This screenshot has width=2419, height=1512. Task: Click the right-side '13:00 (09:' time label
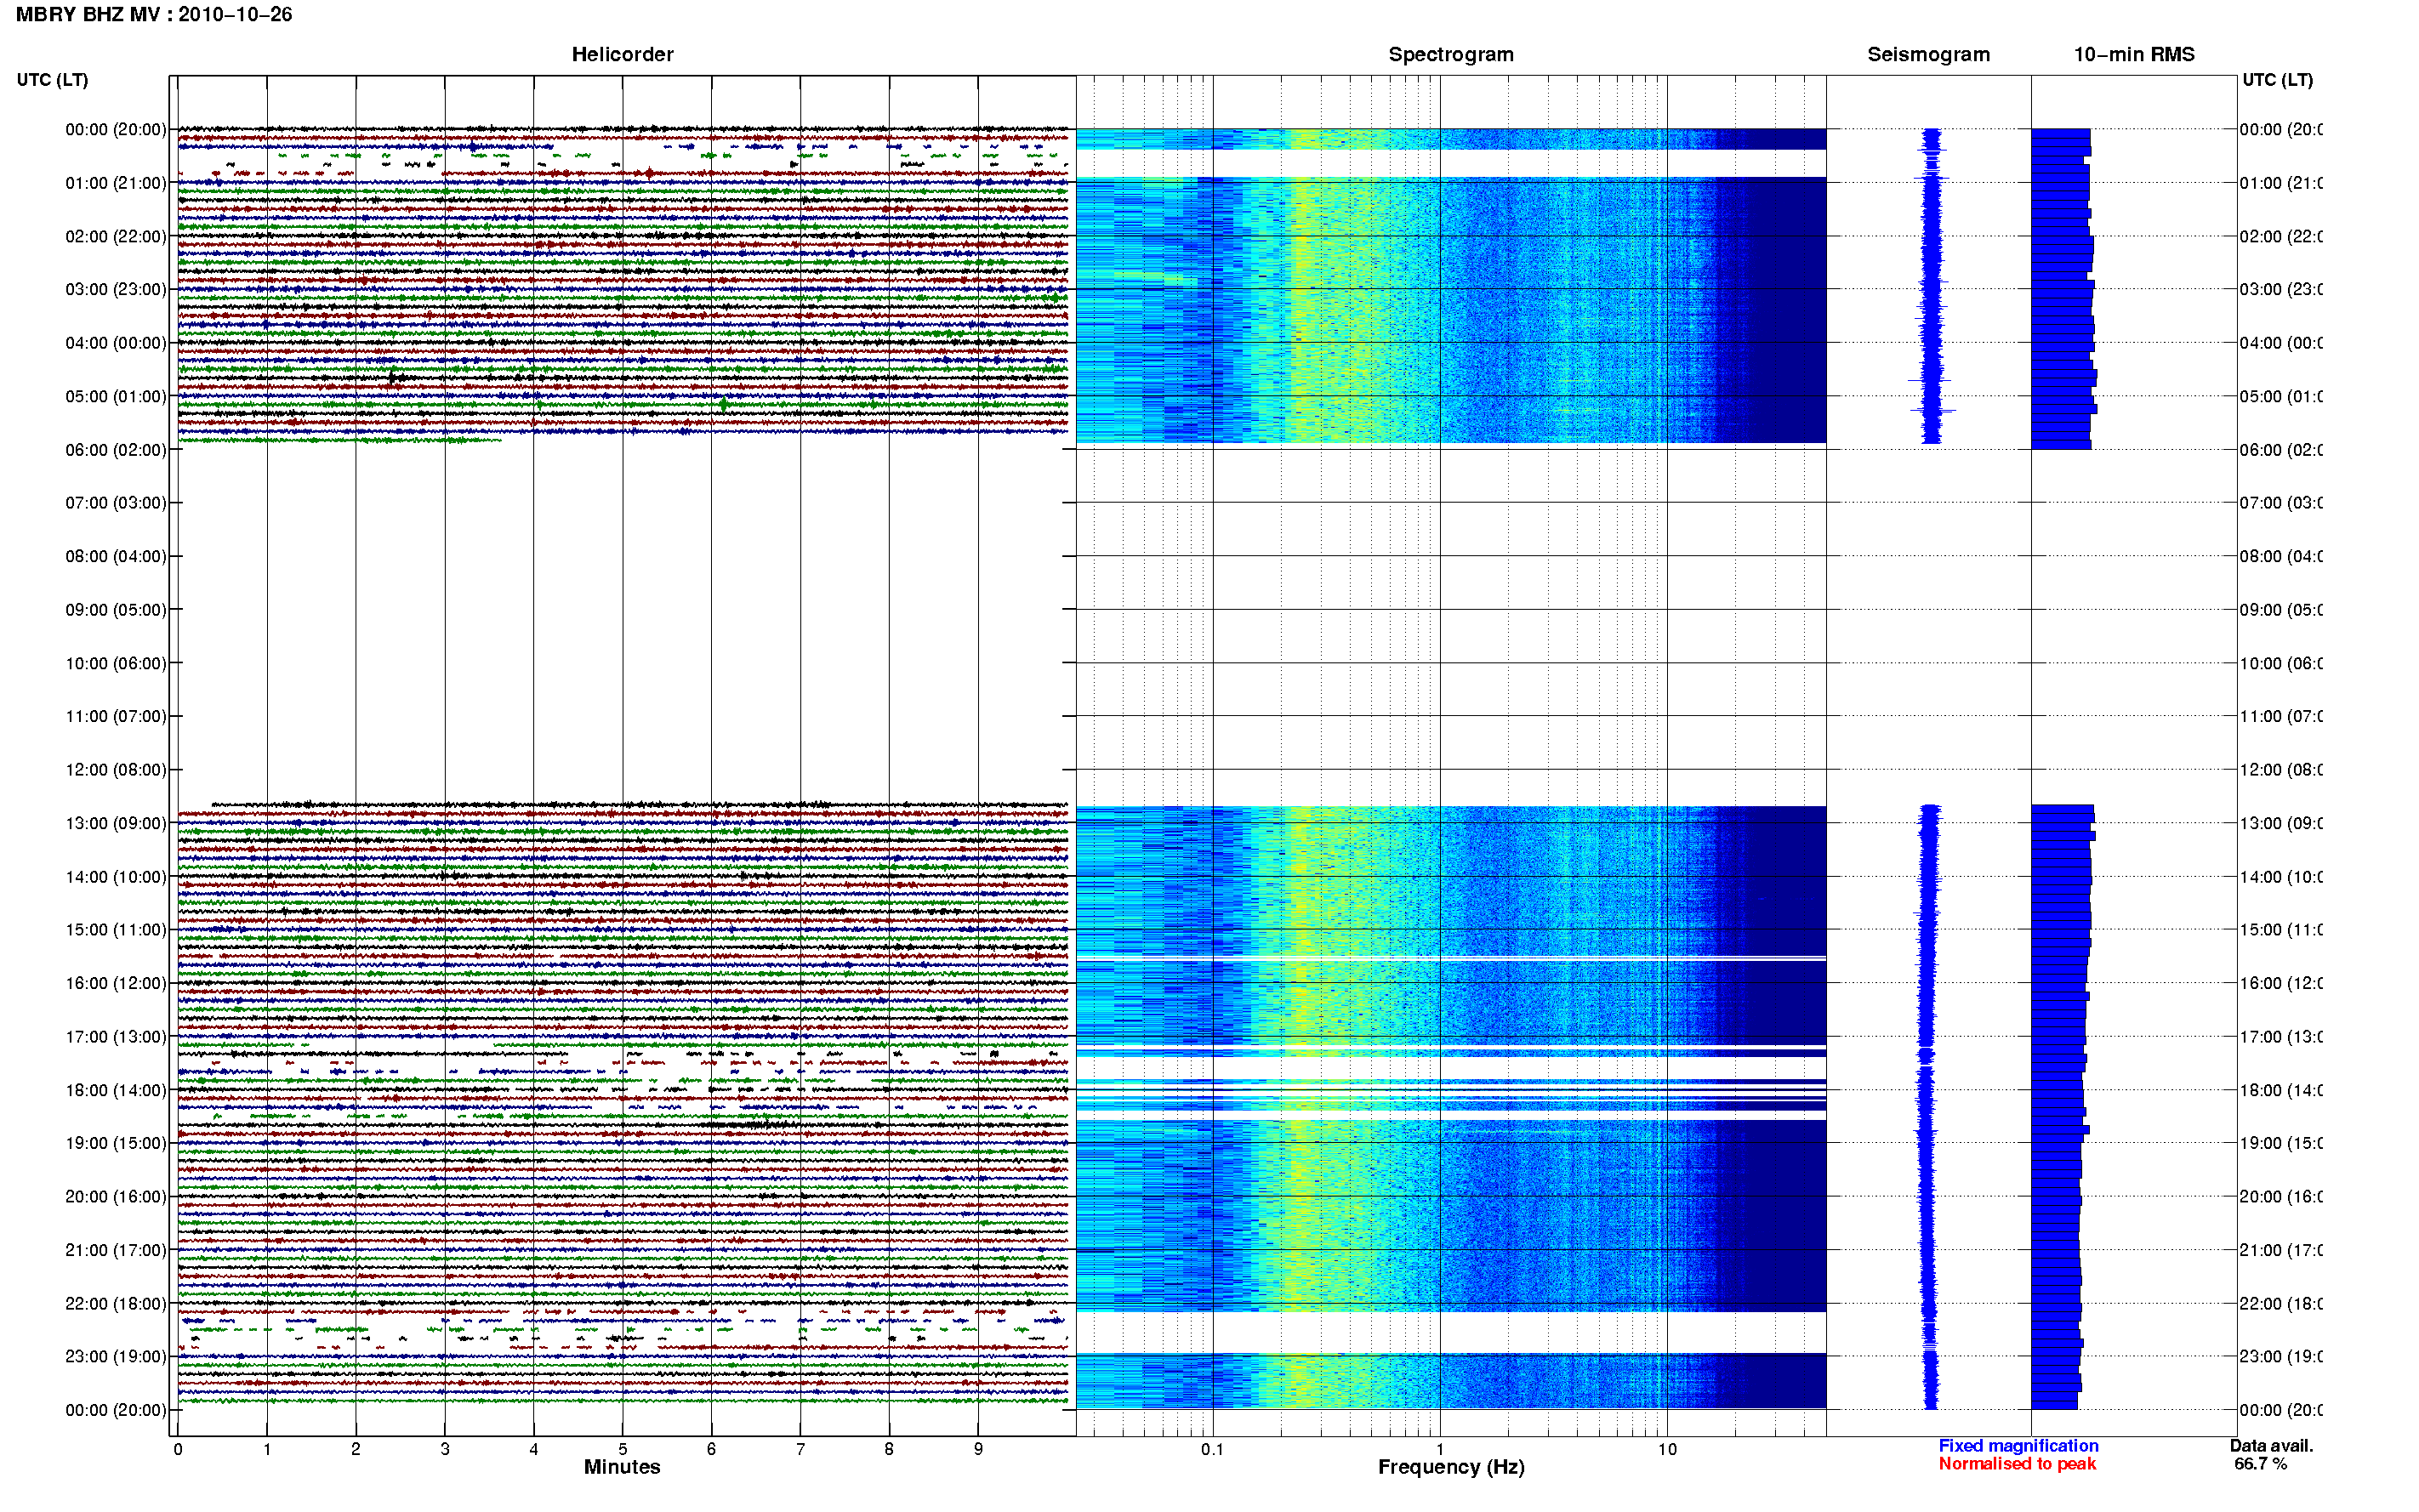[x=2281, y=824]
